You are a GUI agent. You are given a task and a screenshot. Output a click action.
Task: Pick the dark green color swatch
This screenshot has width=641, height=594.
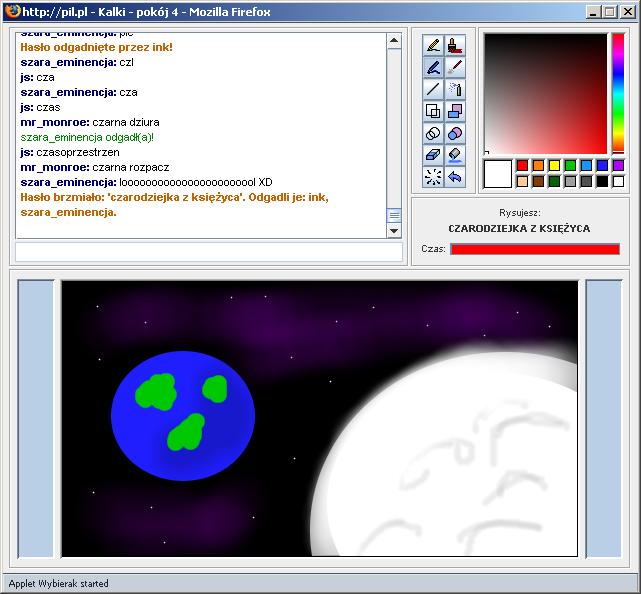click(554, 181)
